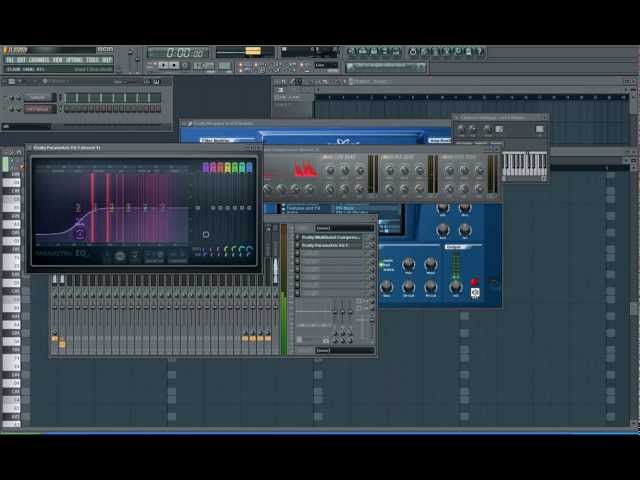Select the orange band 3 token in Parametric EQ
Screen dimensions: 640x480
coord(220,167)
